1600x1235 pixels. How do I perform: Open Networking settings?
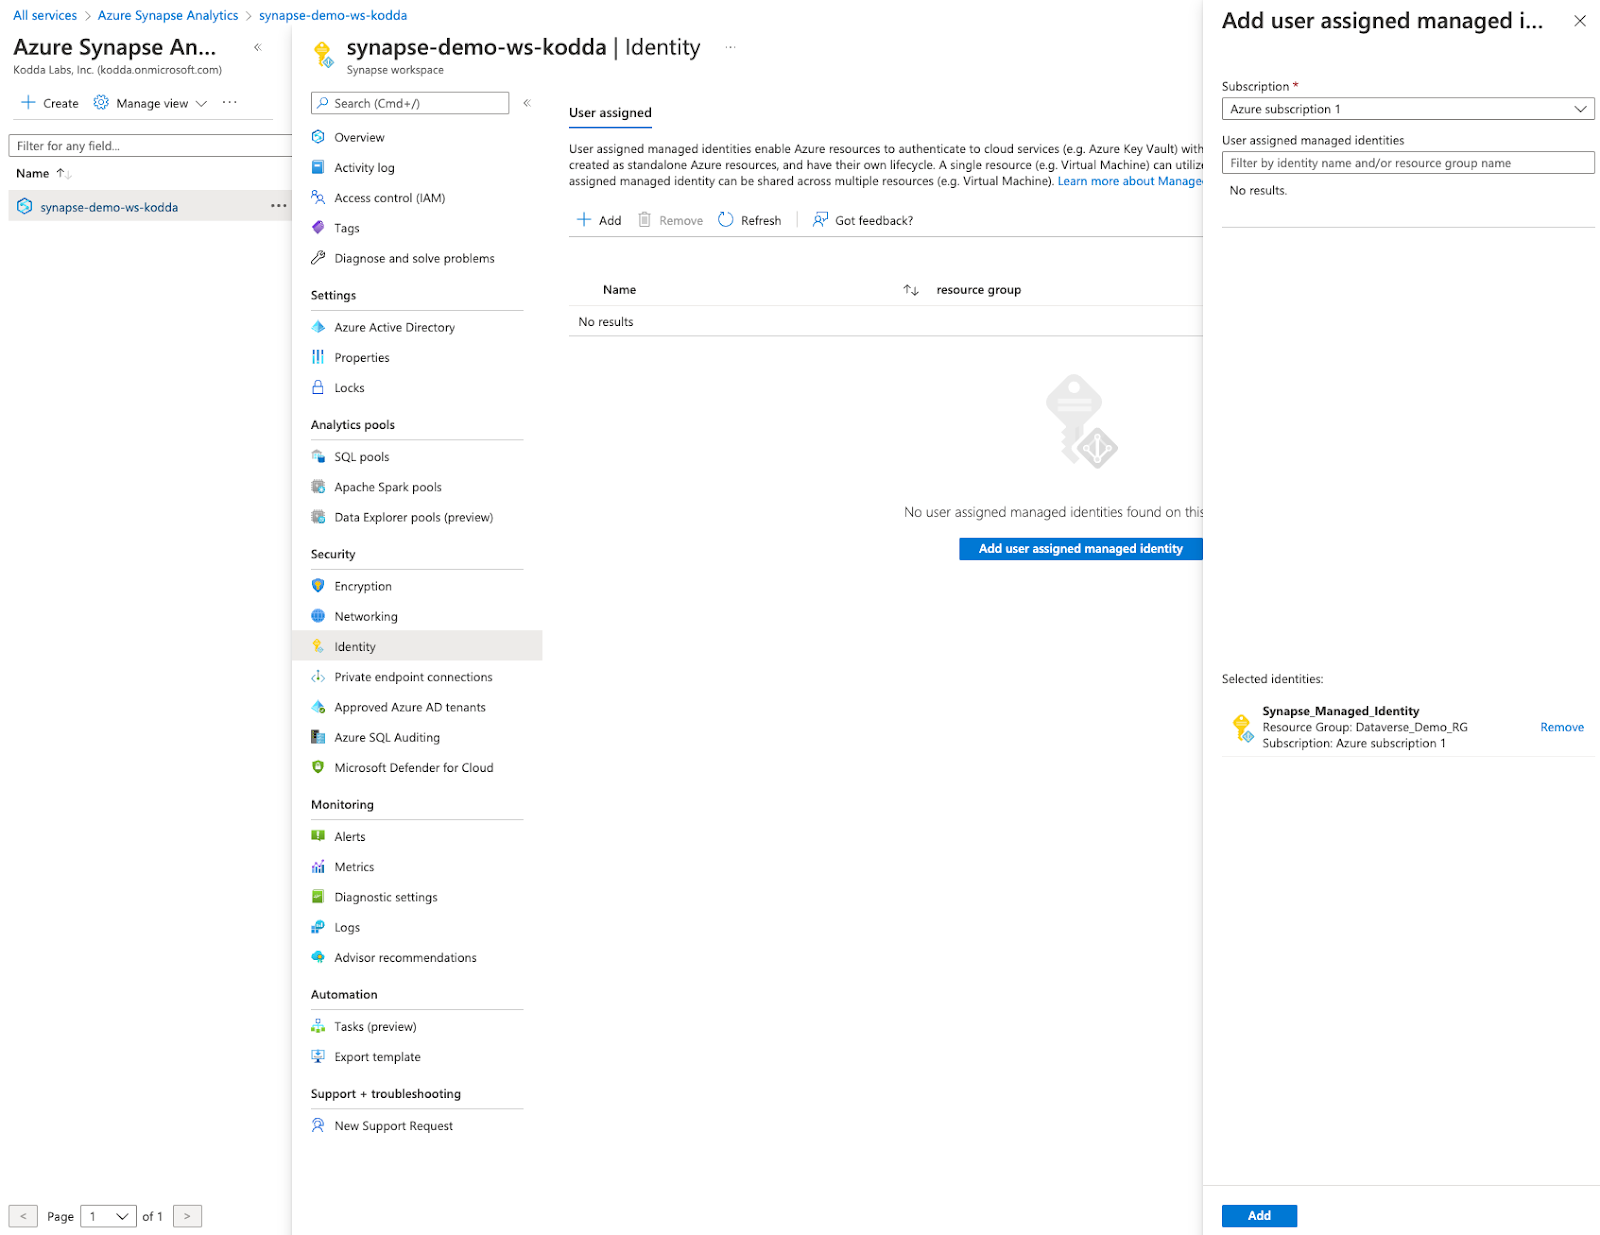pyautogui.click(x=366, y=616)
